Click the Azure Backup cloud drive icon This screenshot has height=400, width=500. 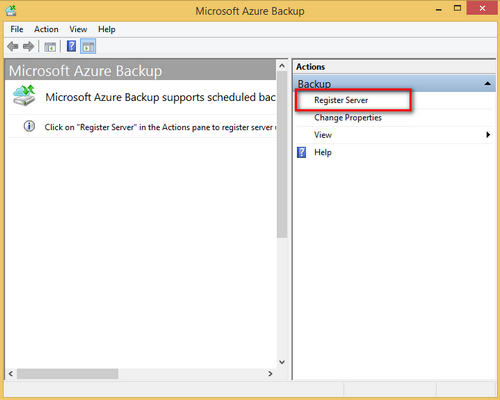click(24, 95)
